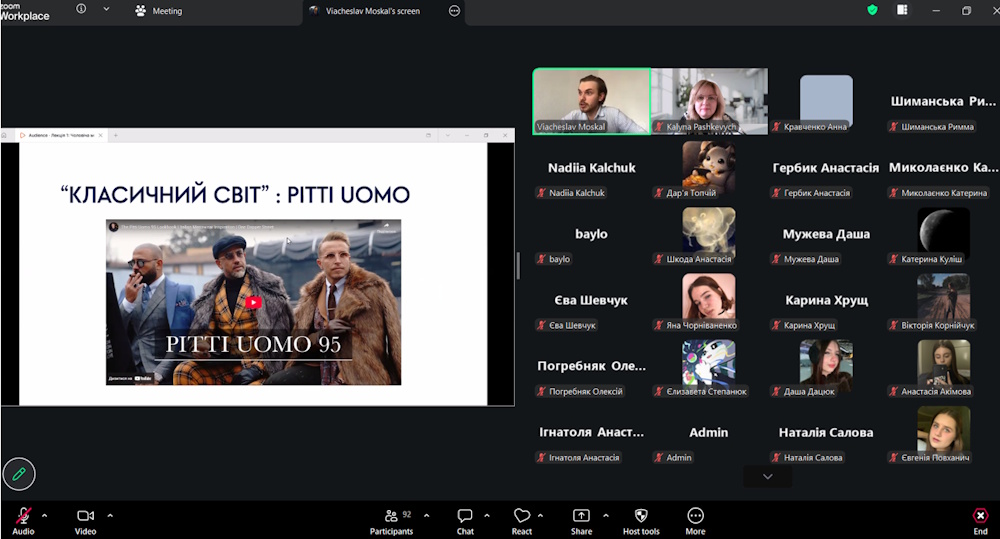Image resolution: width=1000 pixels, height=539 pixels.
Task: Switch the view layout icon
Action: [902, 10]
